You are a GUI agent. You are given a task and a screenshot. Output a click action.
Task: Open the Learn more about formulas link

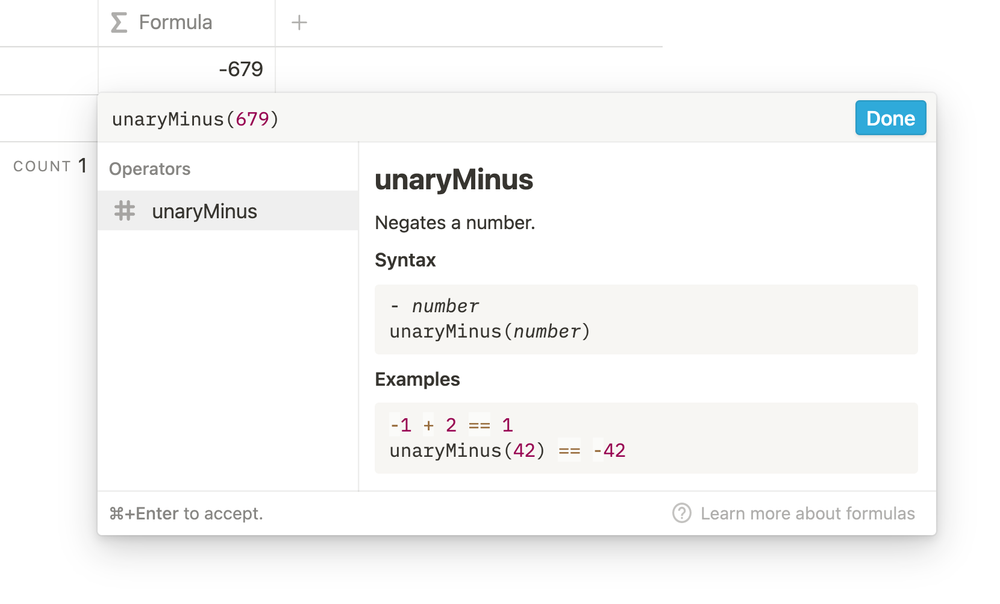point(807,513)
